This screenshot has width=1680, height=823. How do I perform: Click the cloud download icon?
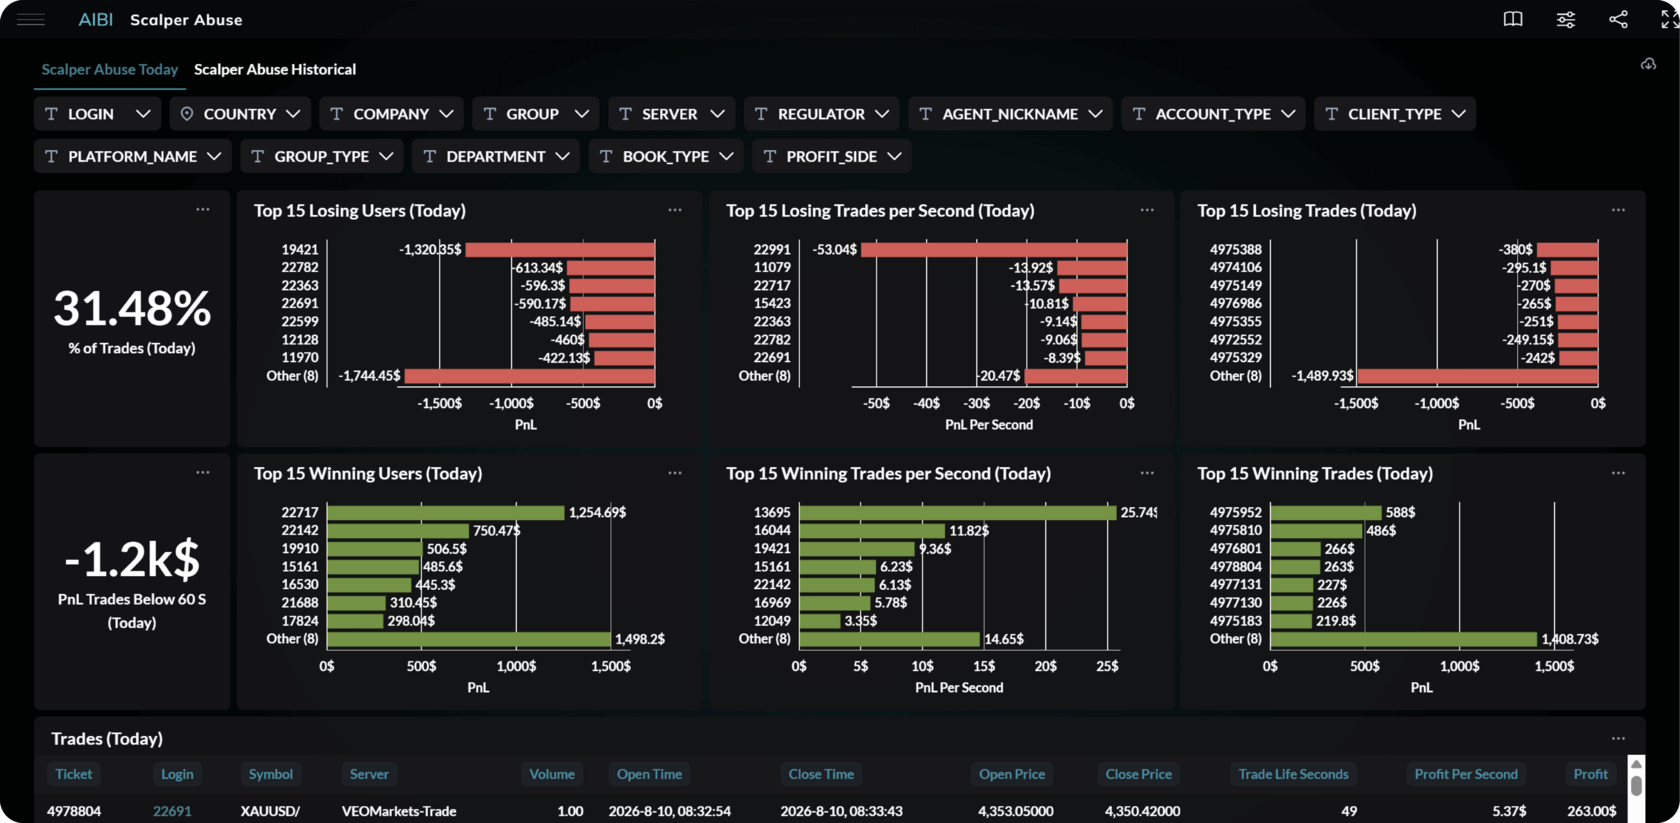click(x=1648, y=65)
